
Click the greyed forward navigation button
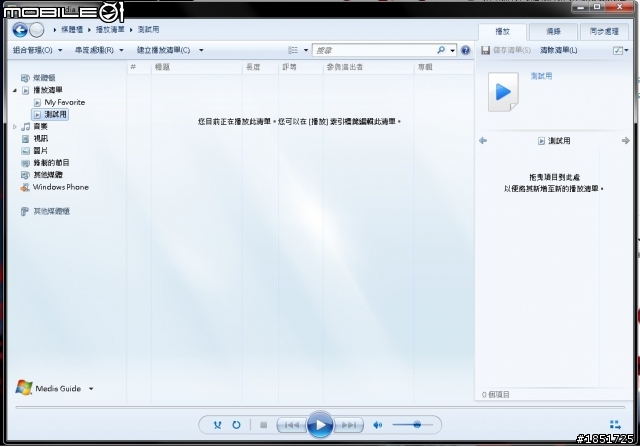point(37,30)
